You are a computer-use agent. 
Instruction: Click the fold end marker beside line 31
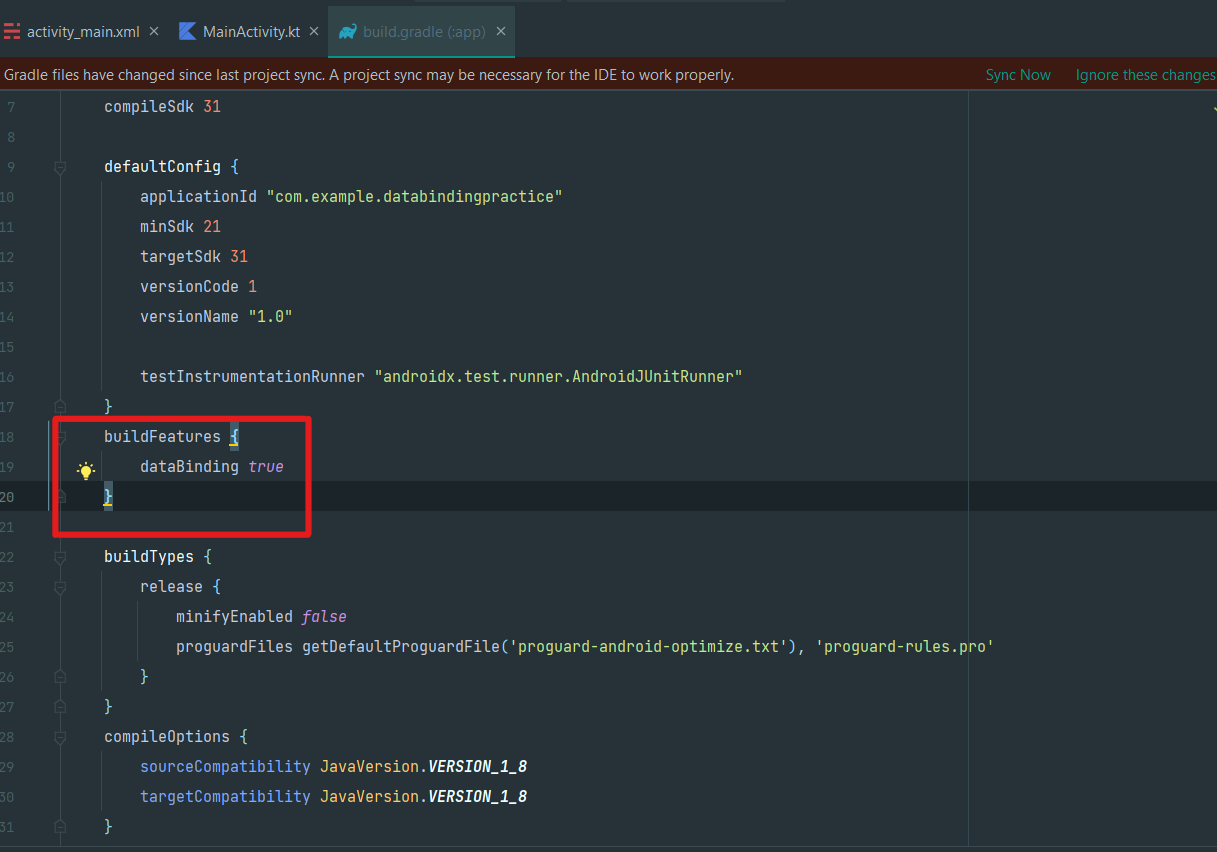[59, 826]
